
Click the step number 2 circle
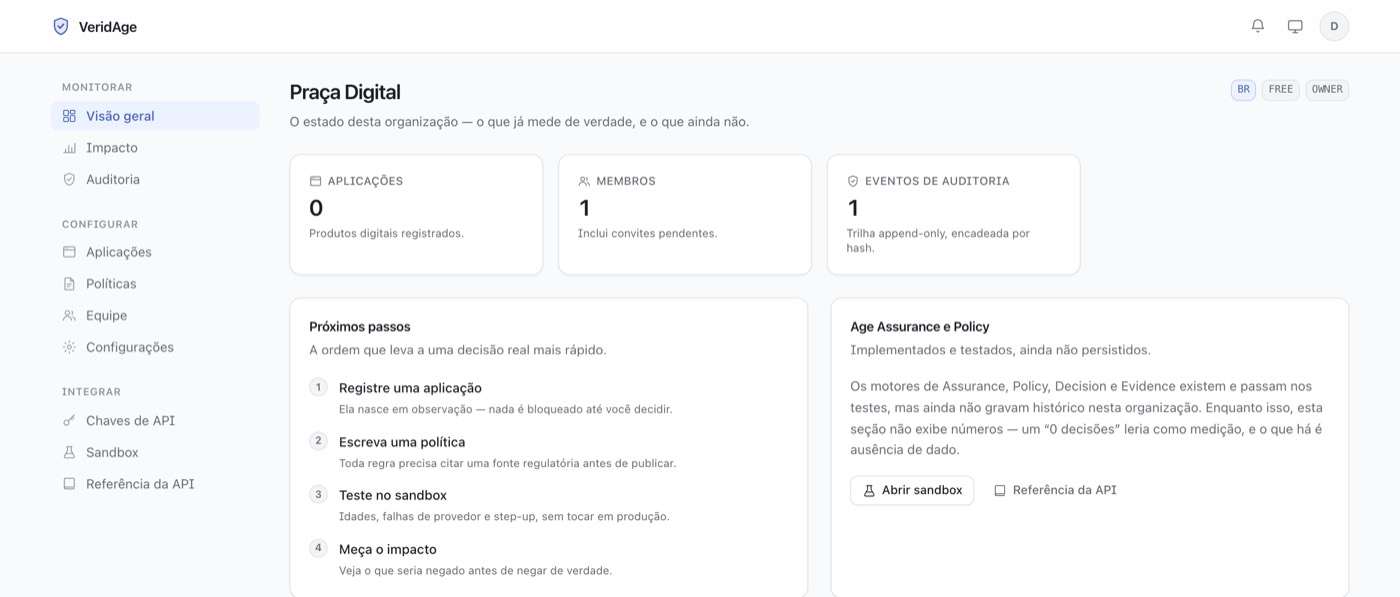[318, 441]
